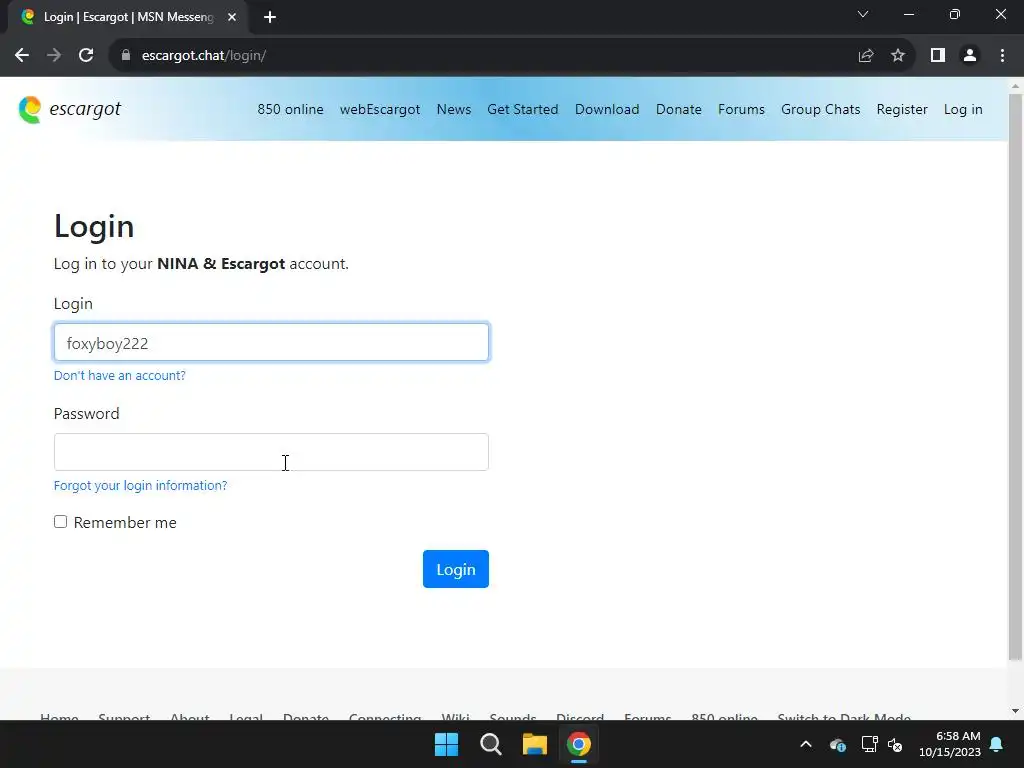Visit the Forums nav link
The height and width of the screenshot is (768, 1024).
(741, 109)
